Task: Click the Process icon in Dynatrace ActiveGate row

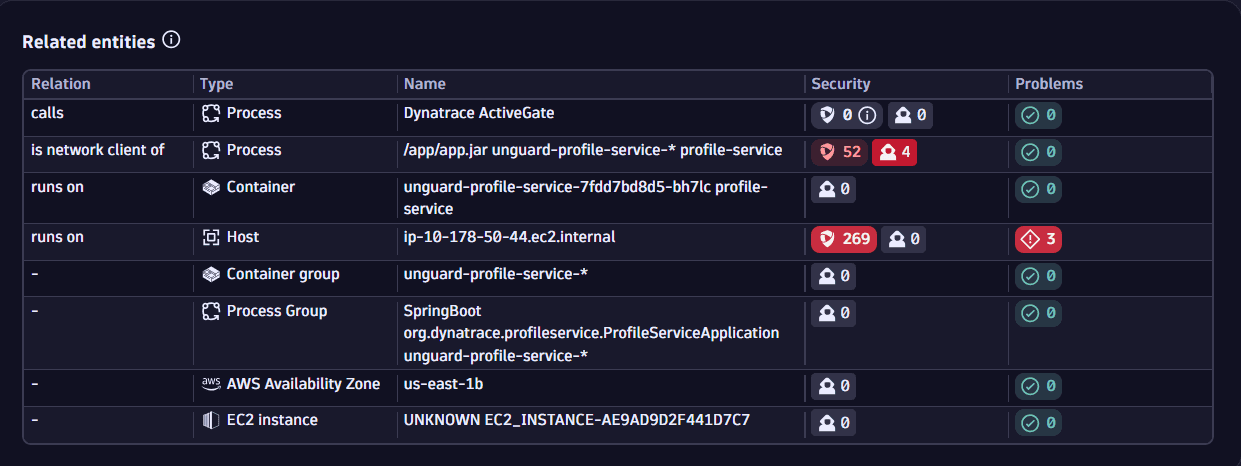Action: [210, 114]
